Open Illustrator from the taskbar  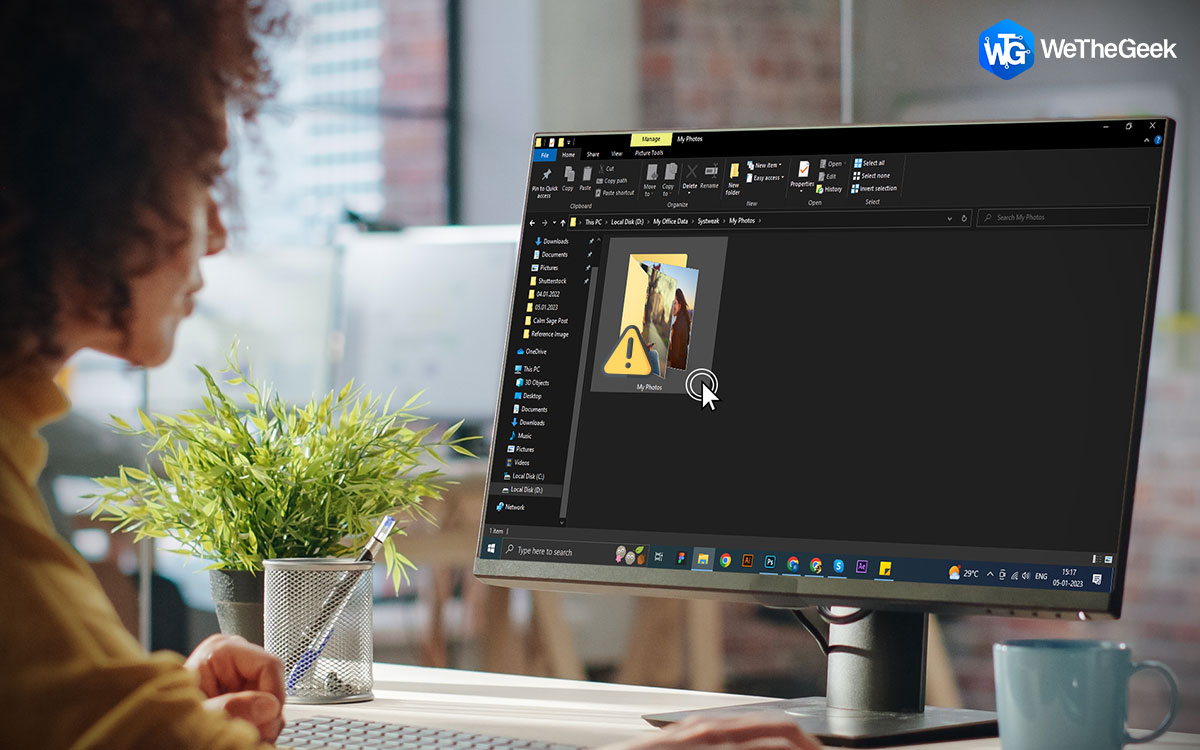(747, 561)
